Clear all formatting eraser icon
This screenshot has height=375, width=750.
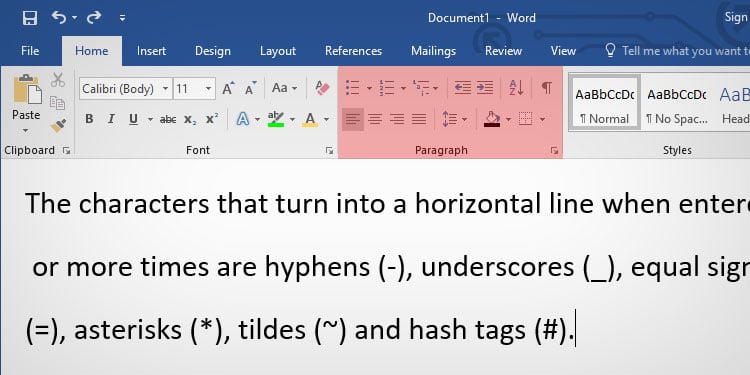coord(322,88)
